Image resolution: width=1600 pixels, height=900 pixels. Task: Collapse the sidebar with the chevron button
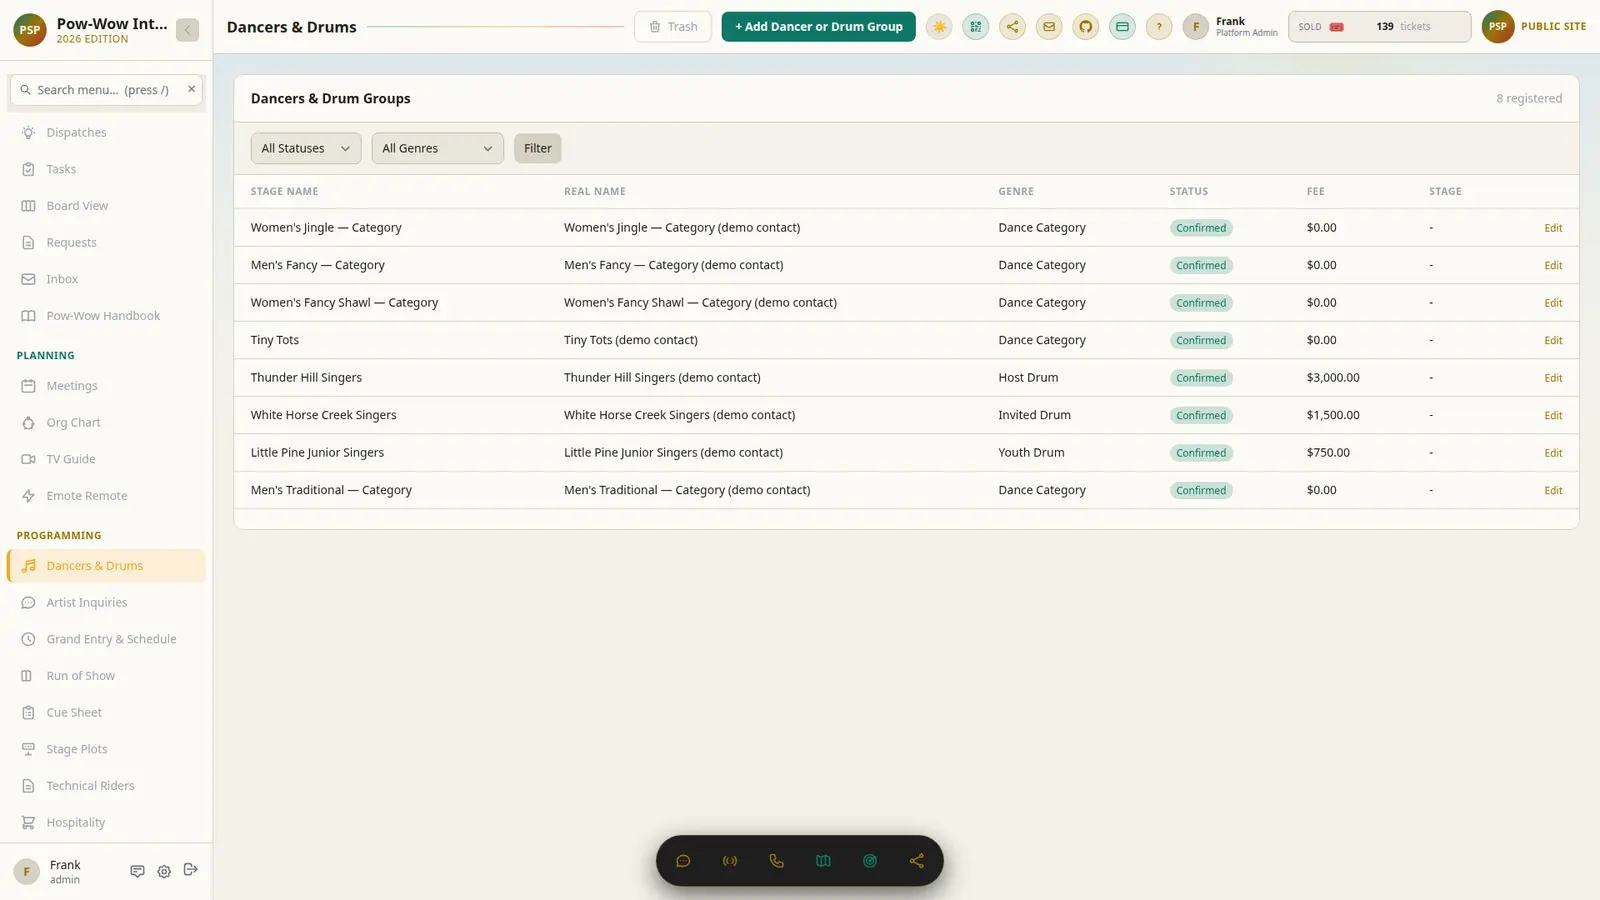click(x=187, y=30)
